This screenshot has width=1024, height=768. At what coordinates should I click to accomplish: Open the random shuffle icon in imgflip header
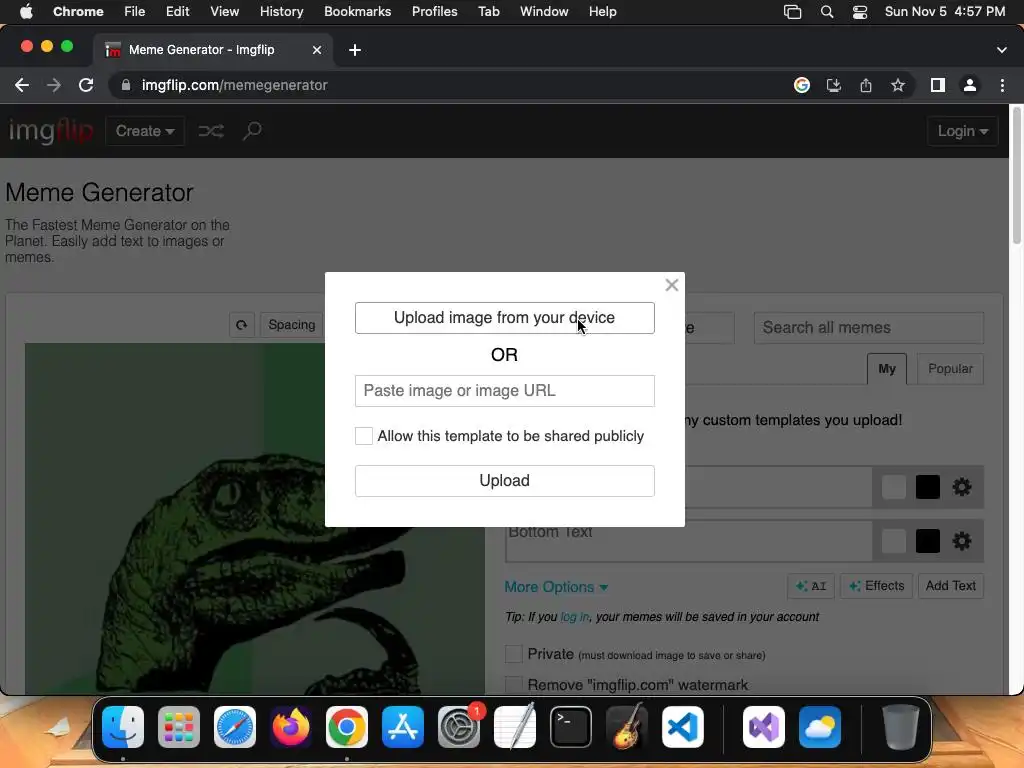click(211, 131)
